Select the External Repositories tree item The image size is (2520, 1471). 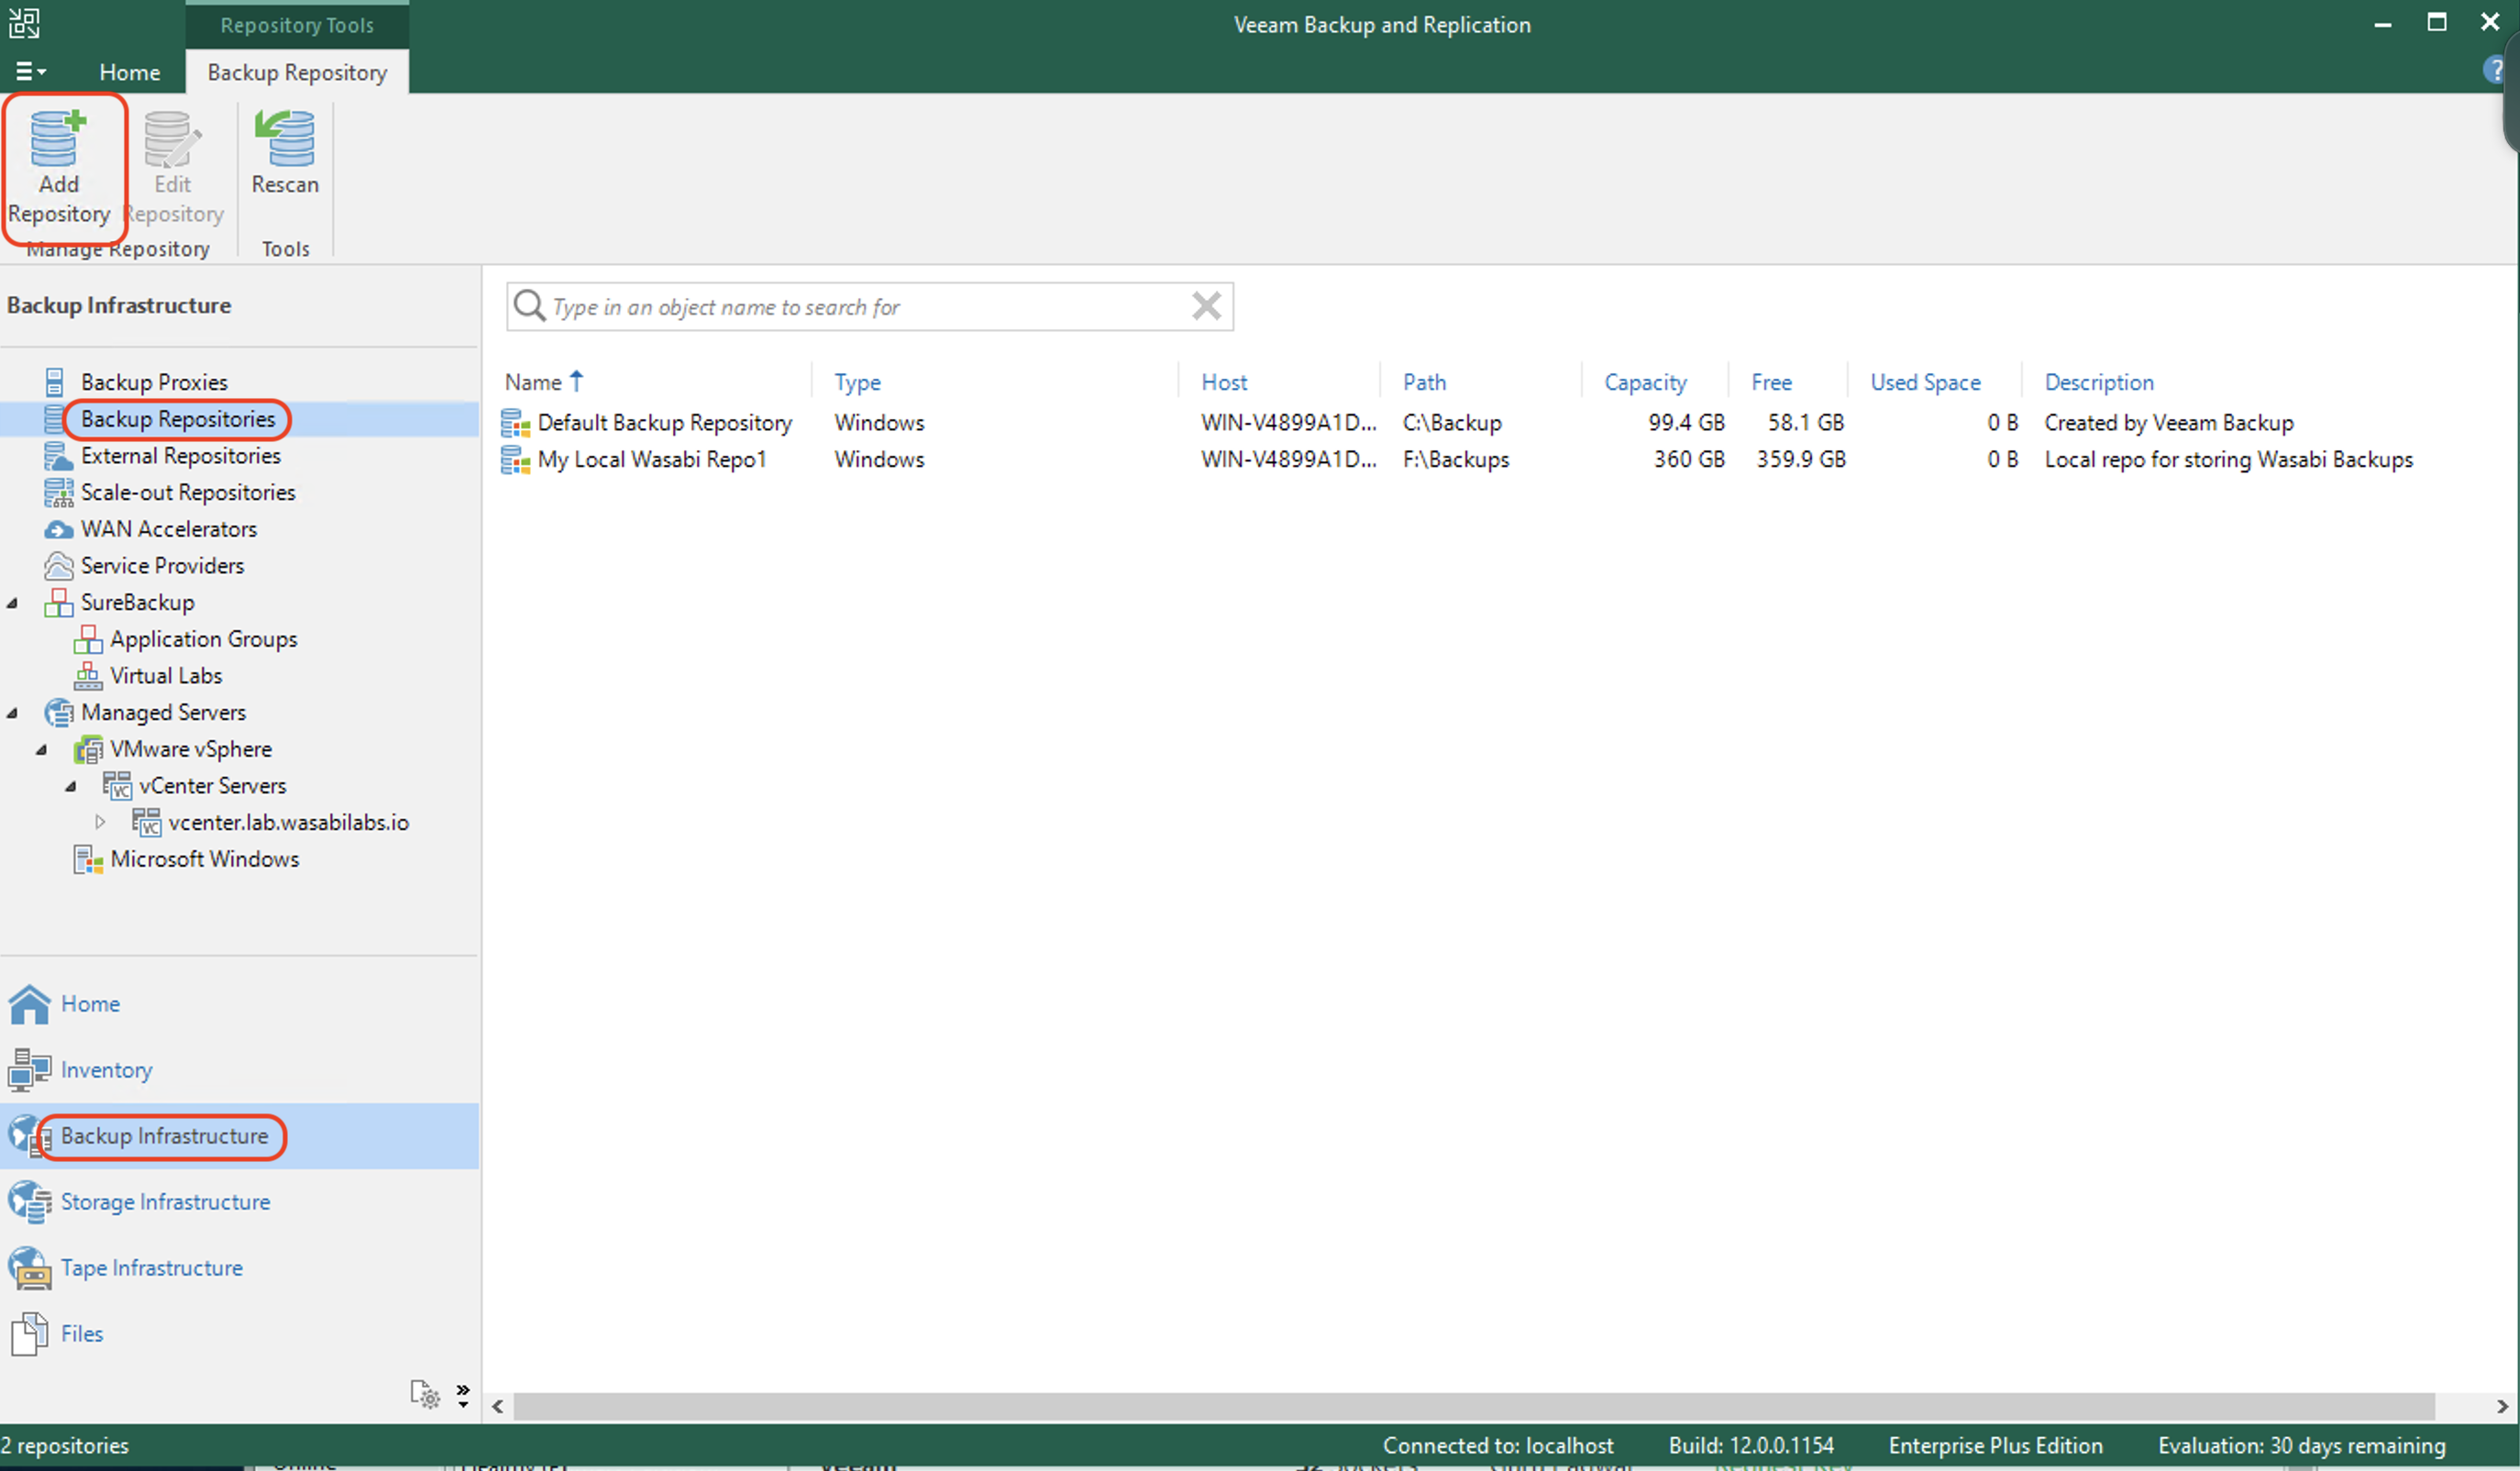(181, 455)
